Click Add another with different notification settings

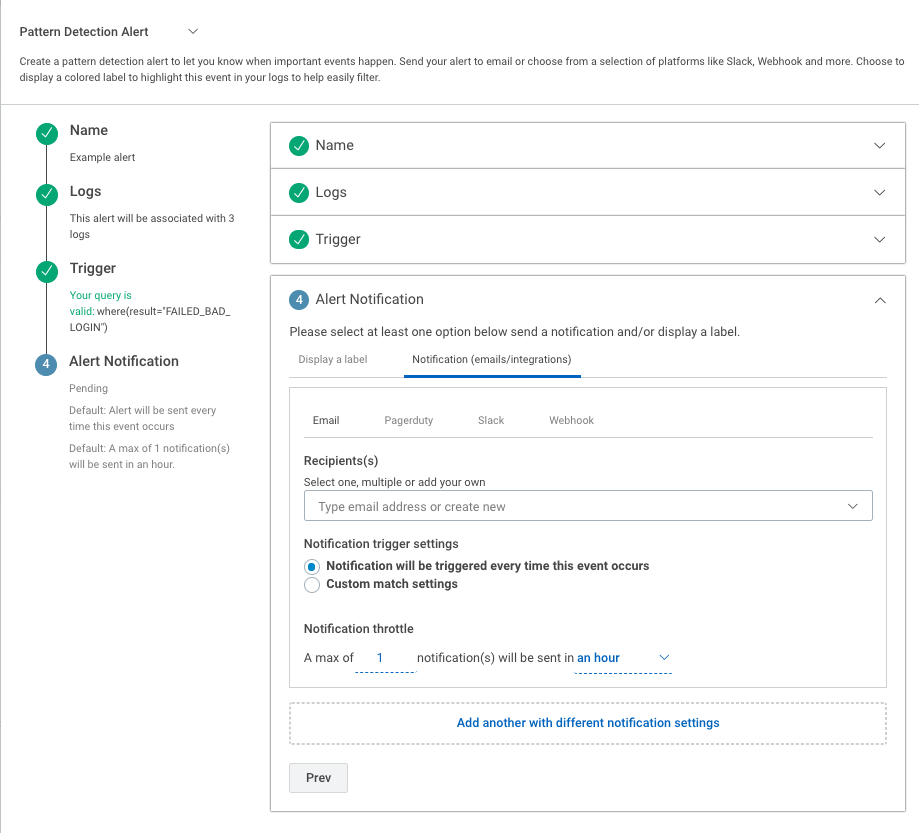pyautogui.click(x=588, y=723)
